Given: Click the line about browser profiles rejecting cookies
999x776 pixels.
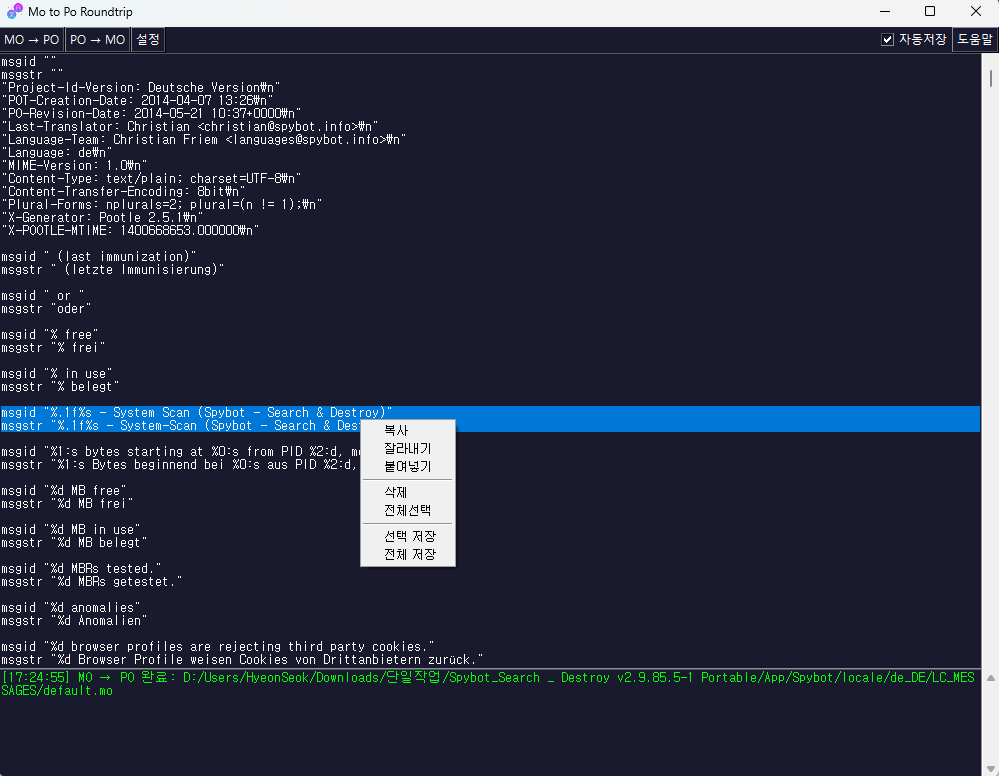Looking at the screenshot, I should coord(218,647).
